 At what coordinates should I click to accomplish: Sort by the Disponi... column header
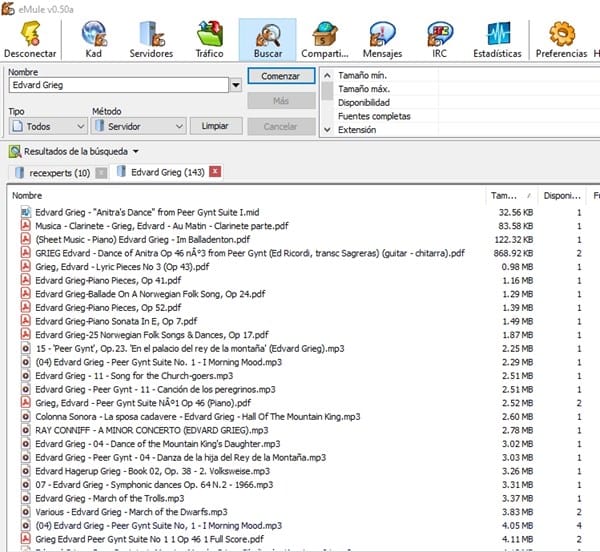[x=562, y=195]
